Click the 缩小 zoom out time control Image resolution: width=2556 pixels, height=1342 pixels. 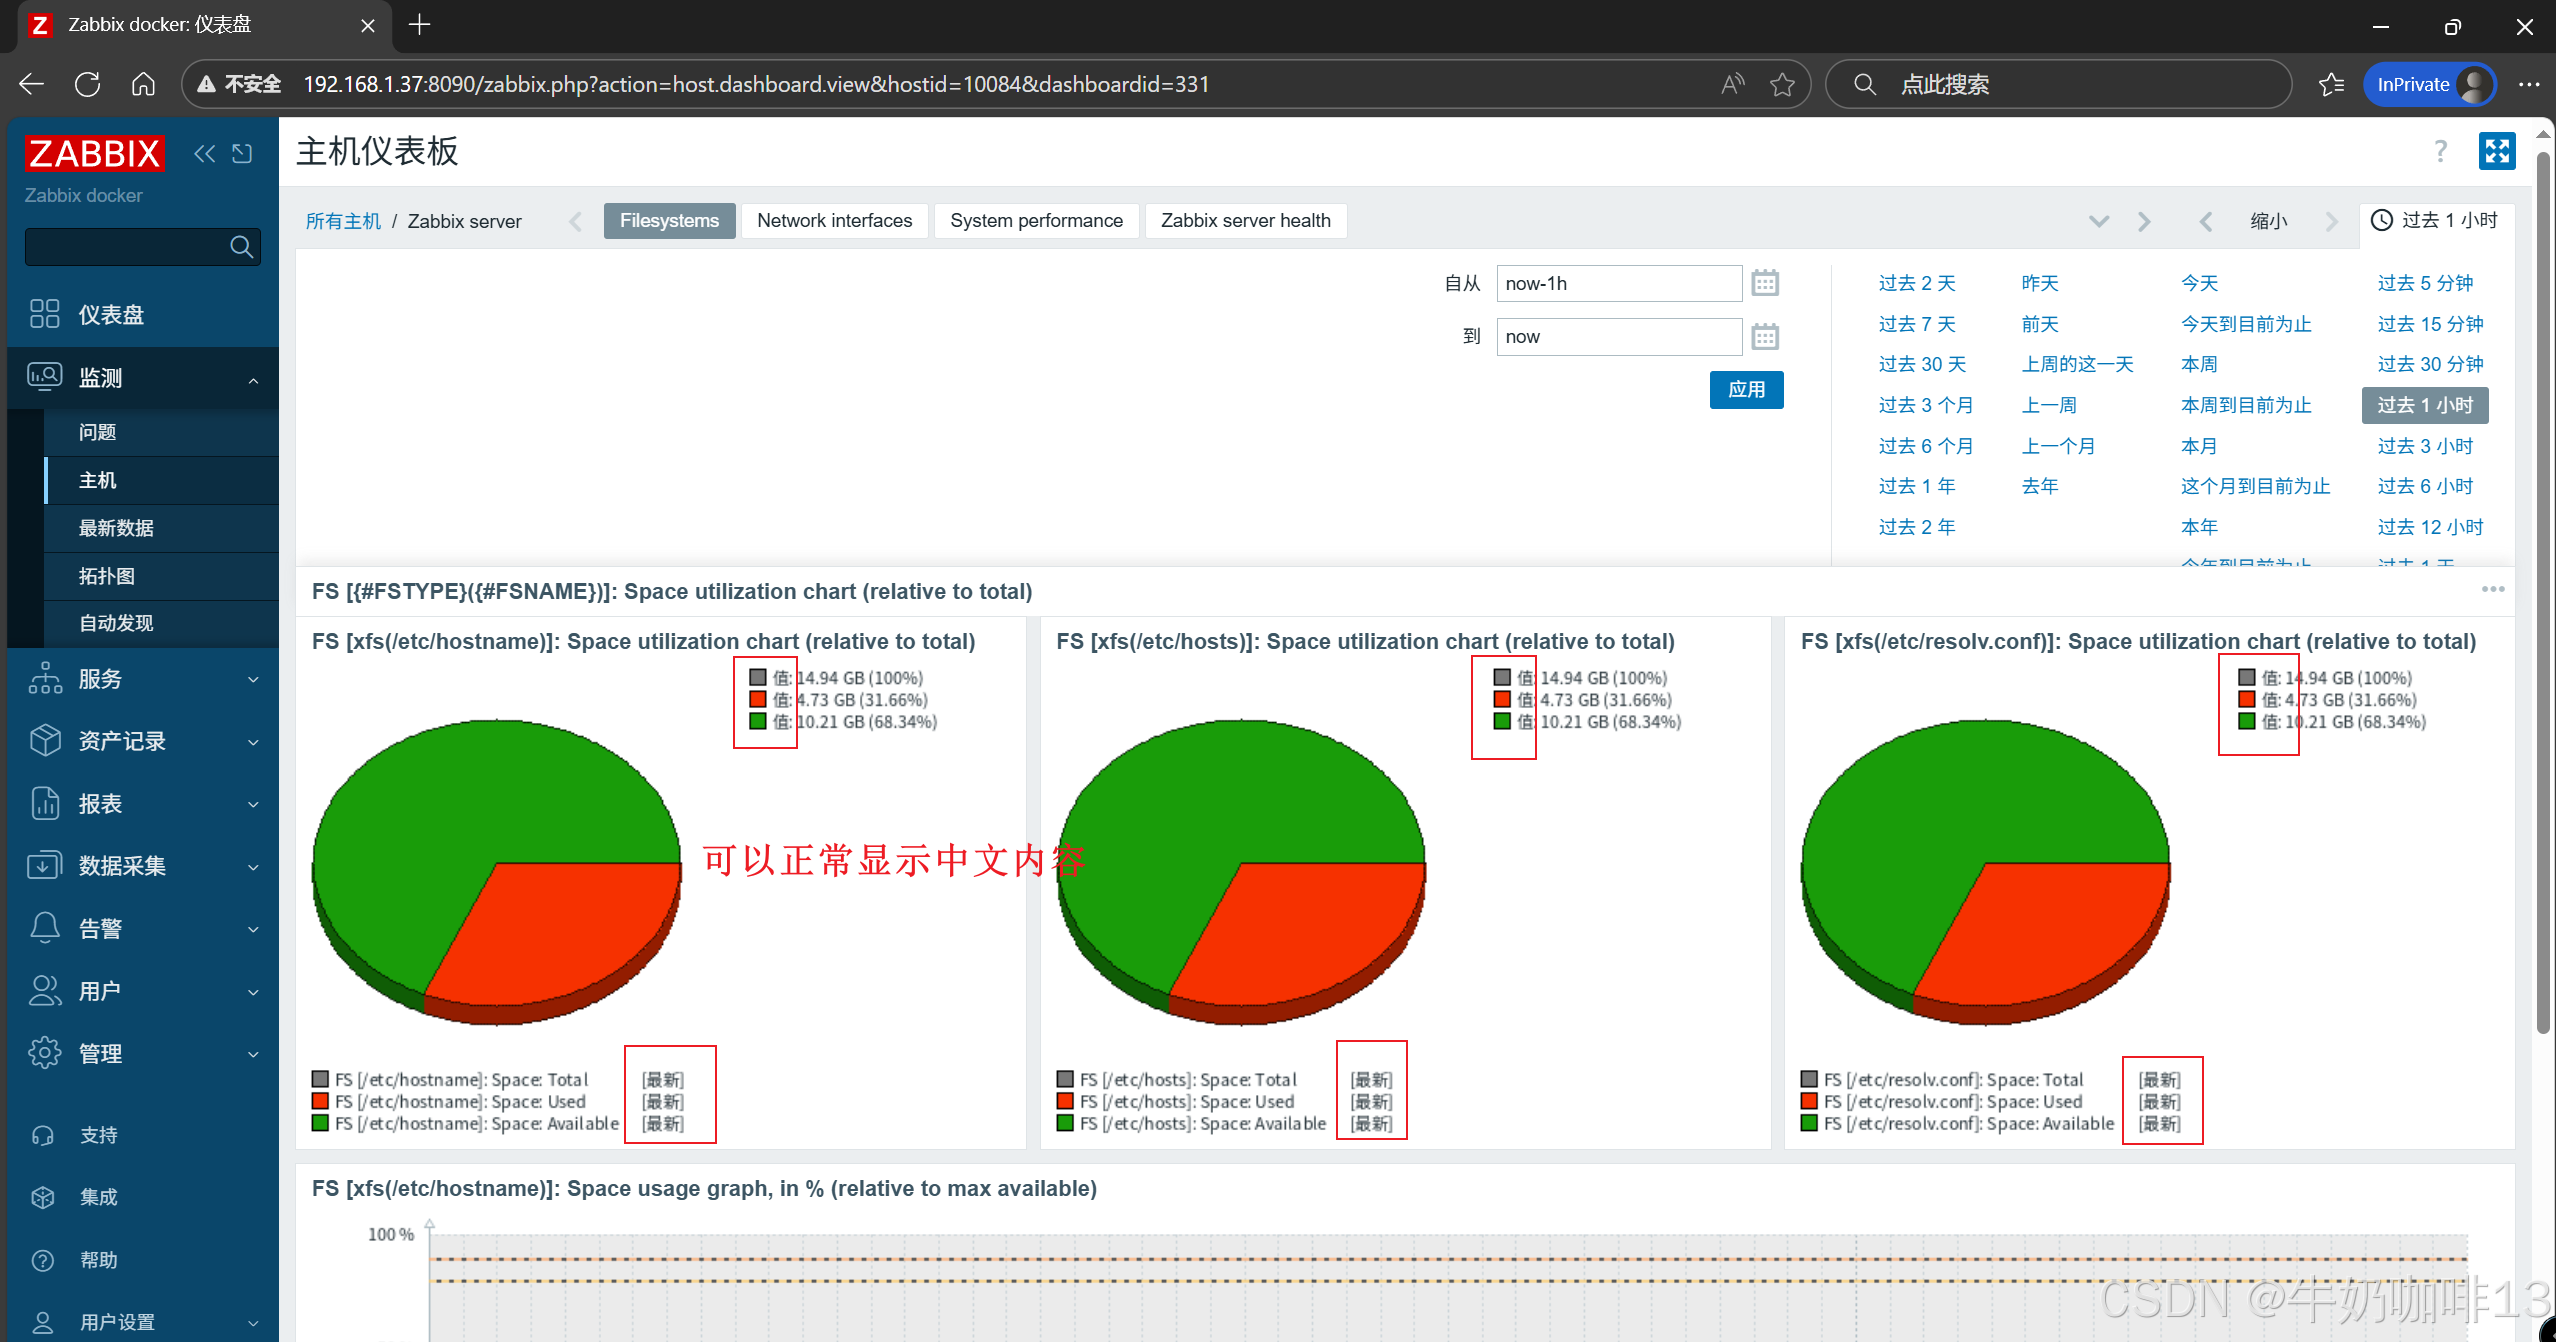pos(2268,221)
